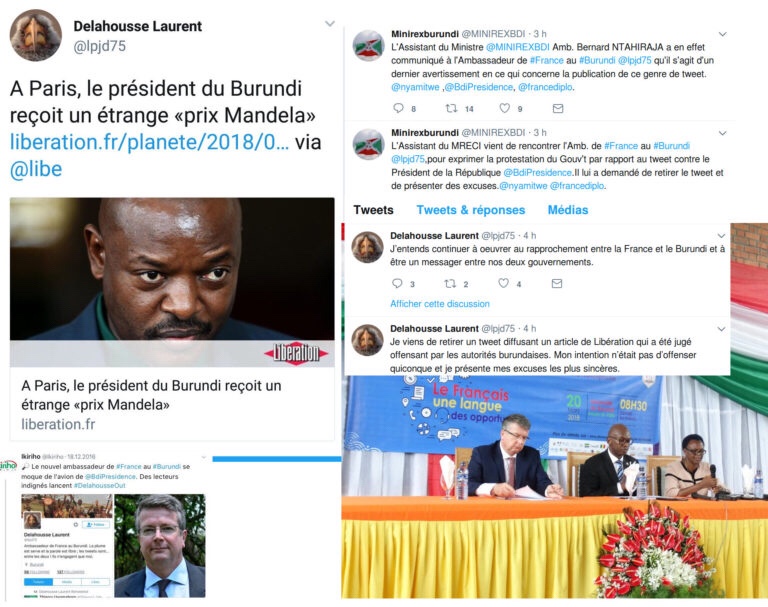The image size is (768, 607).
Task: Share 'J'entends continuer' tweet via message icon
Action: click(557, 284)
